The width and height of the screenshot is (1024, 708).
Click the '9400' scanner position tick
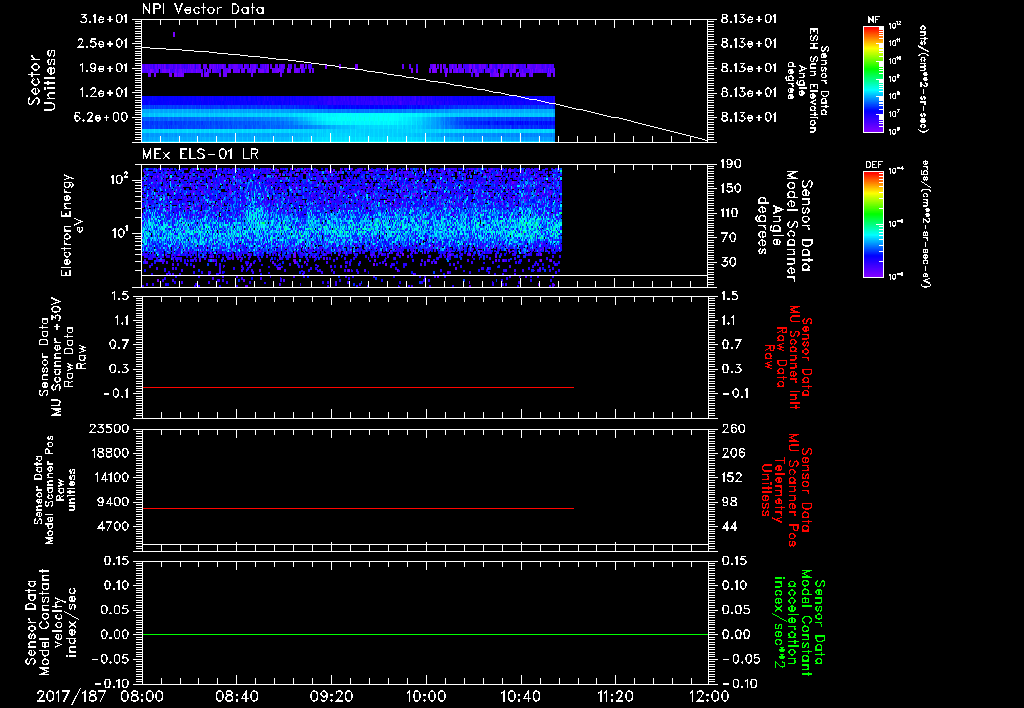112,502
